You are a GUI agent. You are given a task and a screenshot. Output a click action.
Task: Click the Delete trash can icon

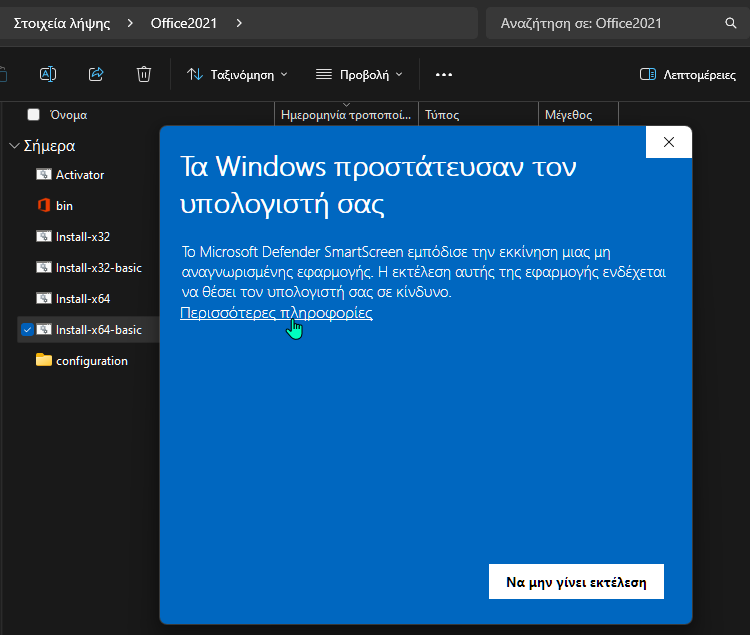[x=143, y=74]
